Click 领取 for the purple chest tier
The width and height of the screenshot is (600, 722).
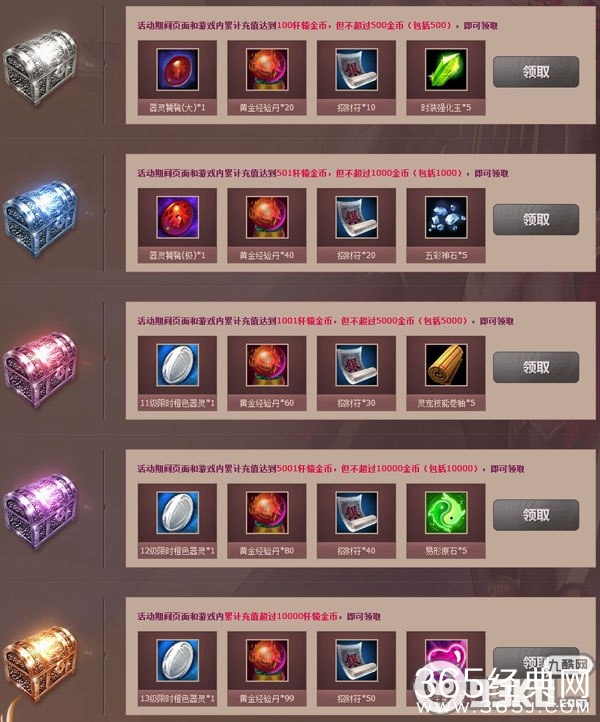click(x=536, y=515)
